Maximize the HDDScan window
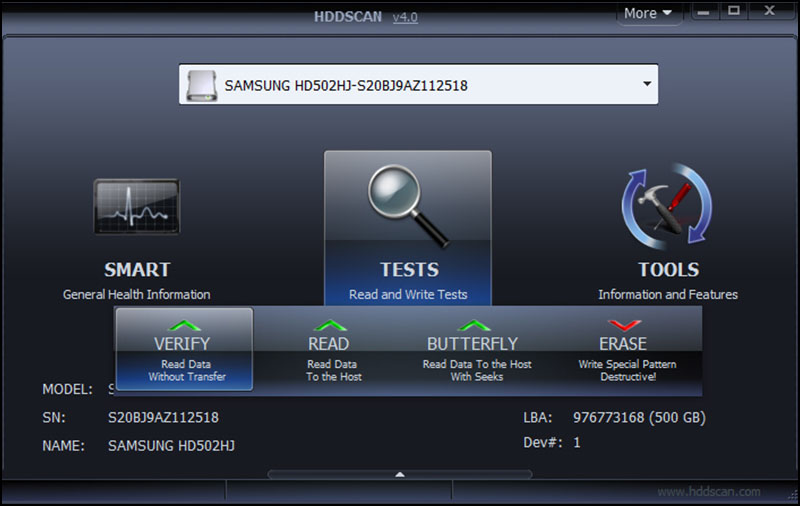800x506 pixels. 734,11
